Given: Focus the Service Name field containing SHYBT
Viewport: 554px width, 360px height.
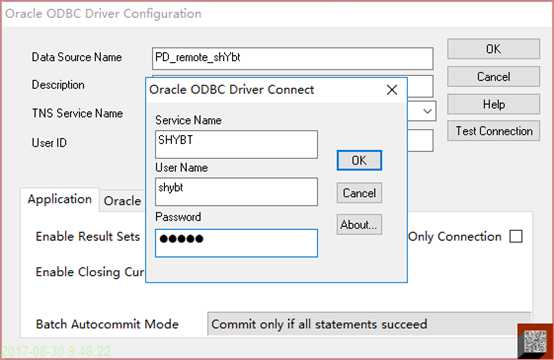Looking at the screenshot, I should click(236, 144).
